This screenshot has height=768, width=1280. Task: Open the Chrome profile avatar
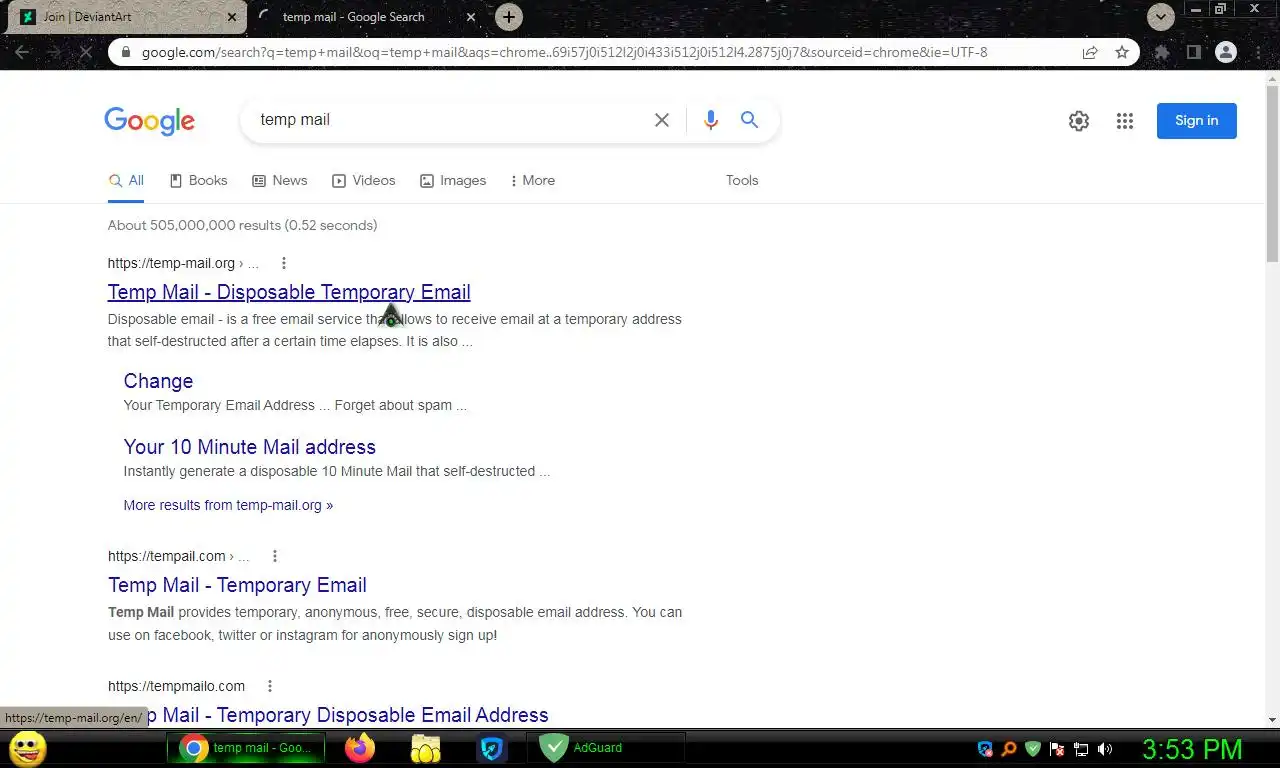point(1226,52)
